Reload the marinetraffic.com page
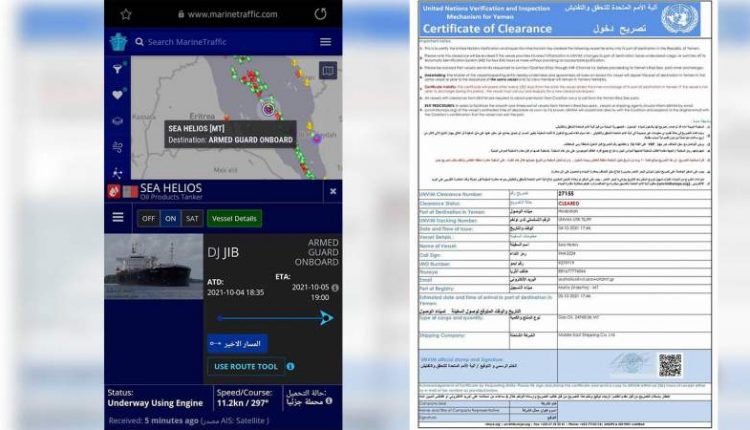This screenshot has width=750, height=430. 320,14
